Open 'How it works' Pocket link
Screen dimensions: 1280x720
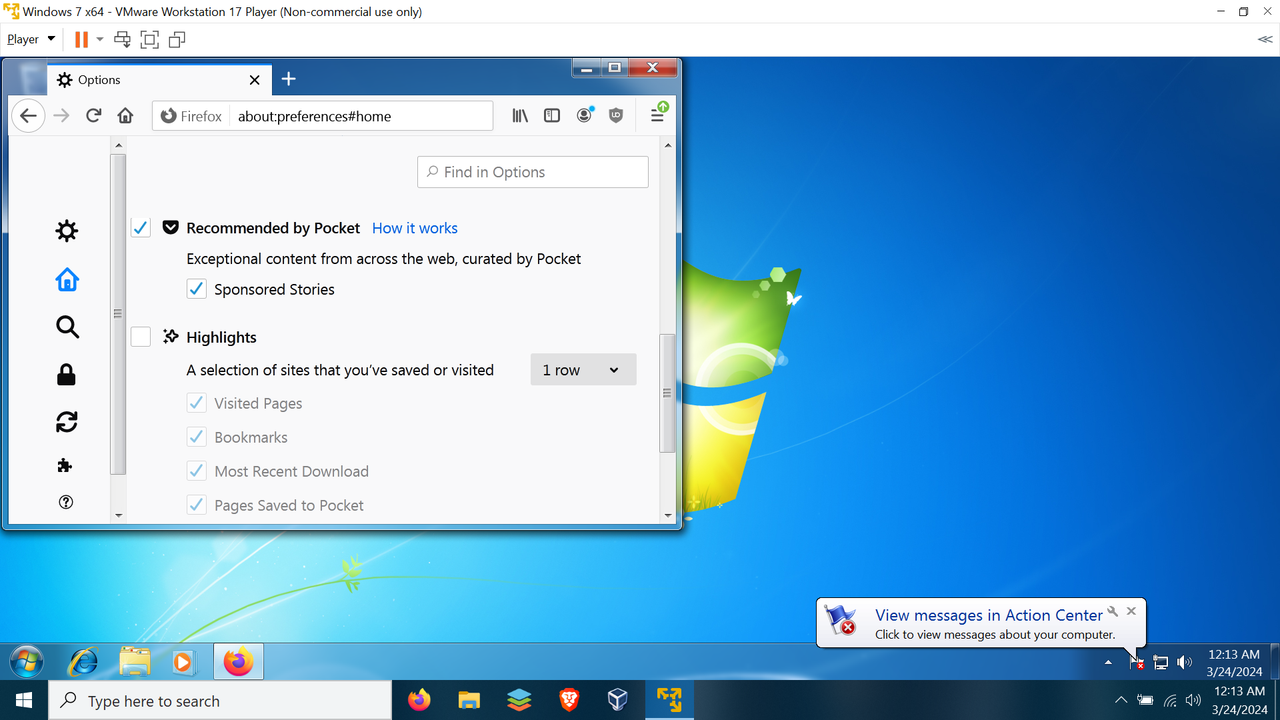click(x=415, y=228)
